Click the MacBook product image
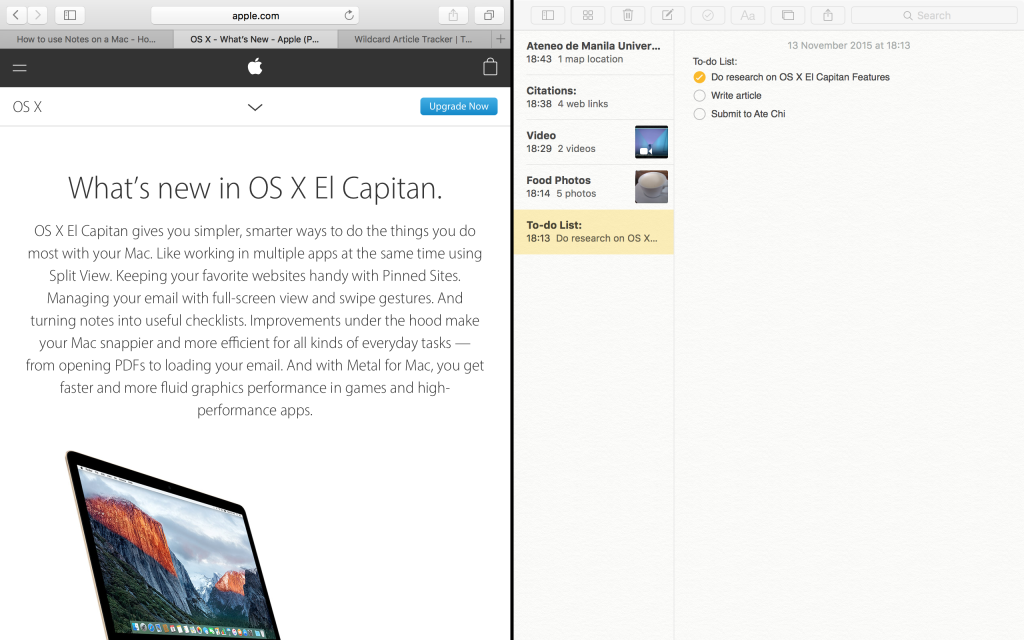Image resolution: width=1024 pixels, height=640 pixels. point(173,545)
